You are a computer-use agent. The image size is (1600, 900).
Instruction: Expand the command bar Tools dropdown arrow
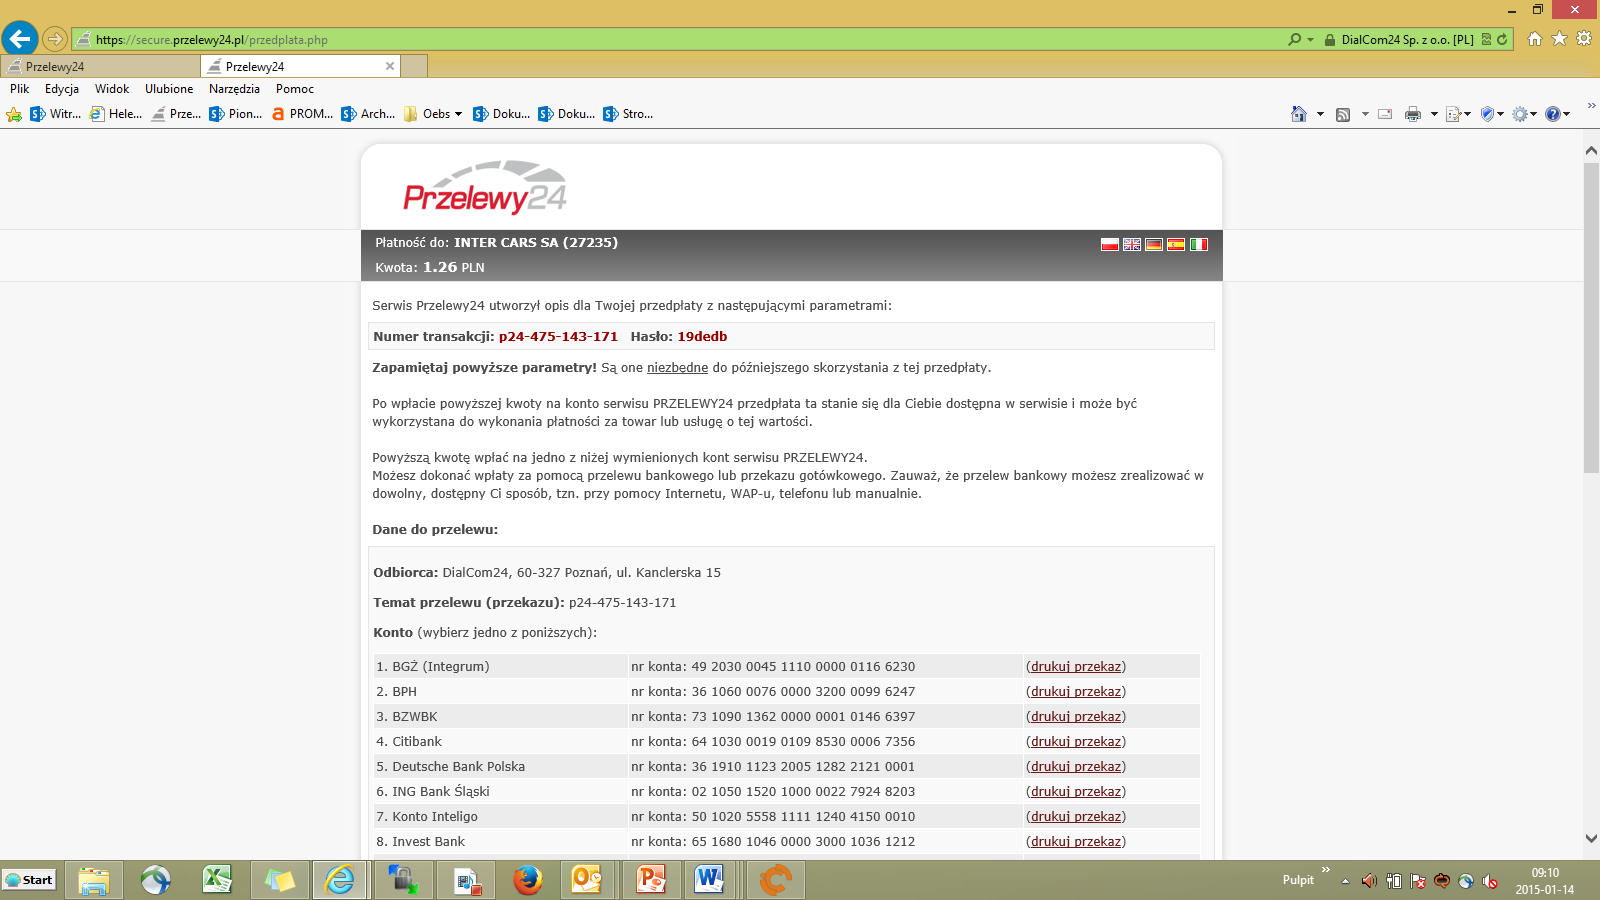[x=1533, y=114]
